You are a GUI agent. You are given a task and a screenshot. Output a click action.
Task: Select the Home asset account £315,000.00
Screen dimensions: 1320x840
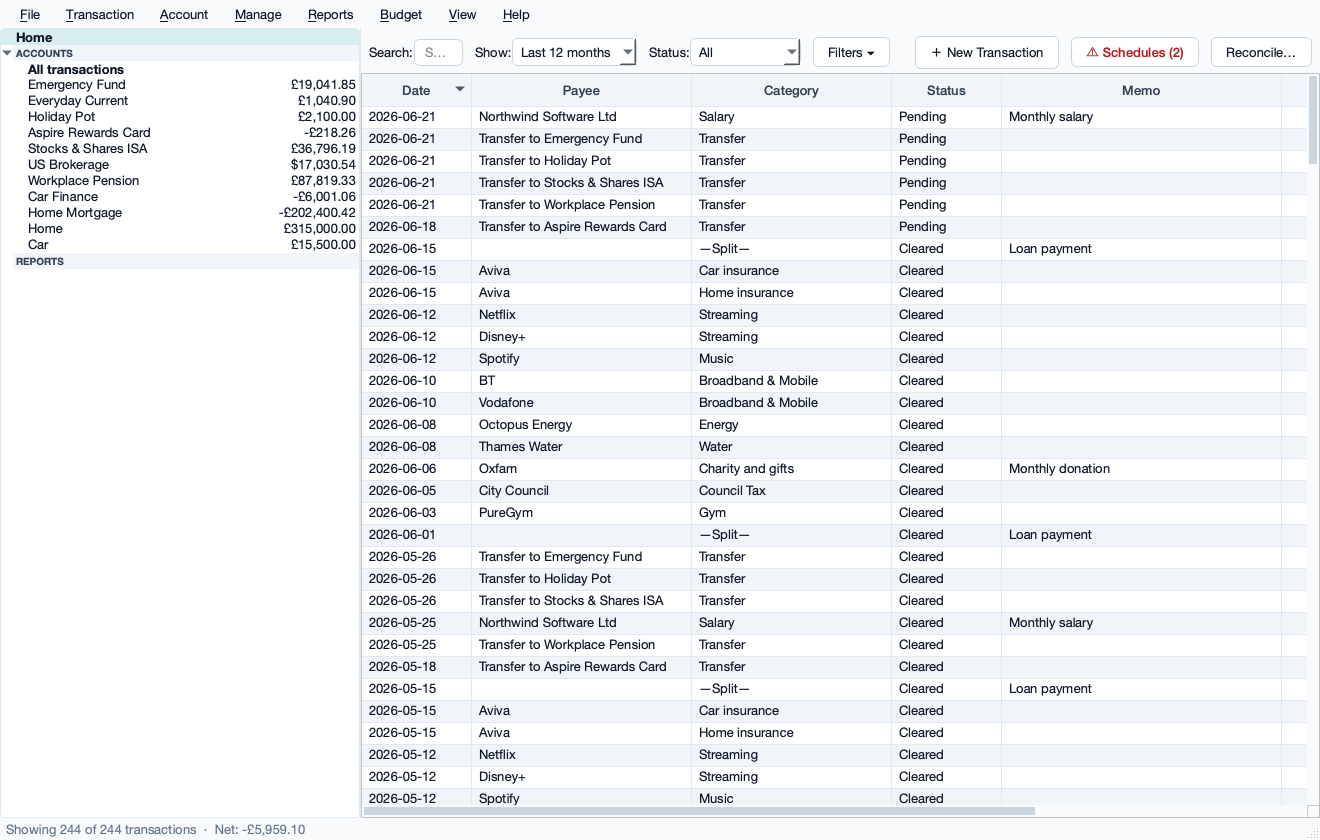pos(180,229)
